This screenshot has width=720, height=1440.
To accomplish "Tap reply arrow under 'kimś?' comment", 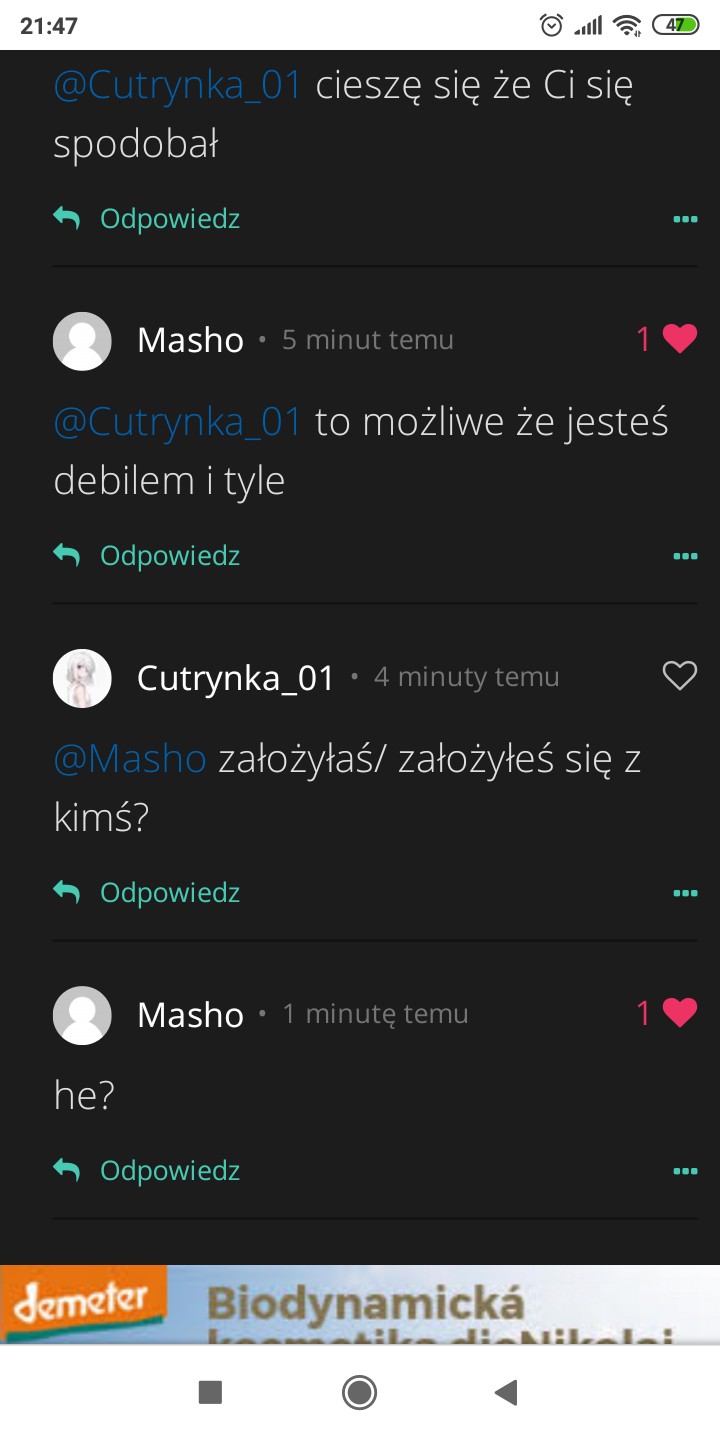I will 67,891.
